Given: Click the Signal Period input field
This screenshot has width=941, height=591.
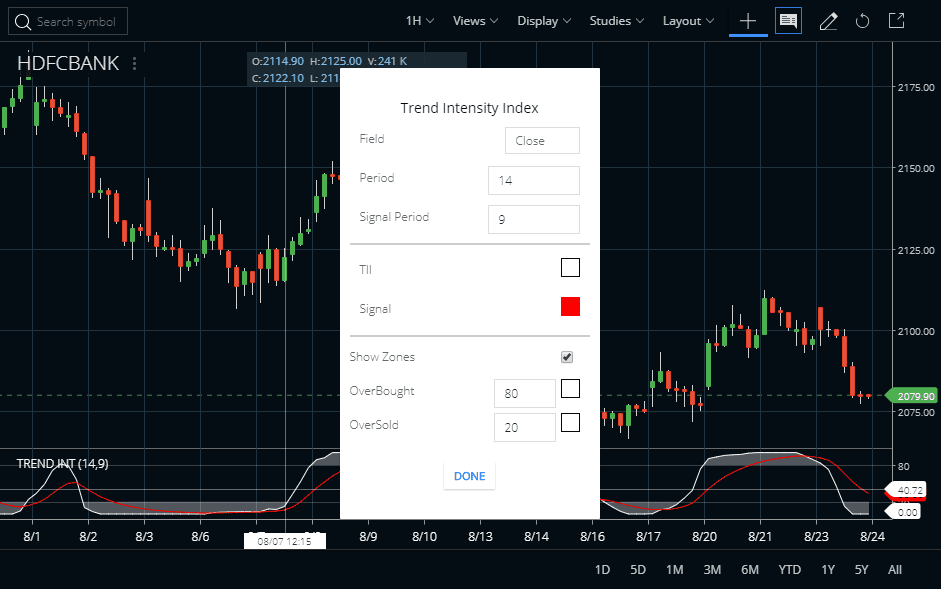Looking at the screenshot, I should click(533, 219).
